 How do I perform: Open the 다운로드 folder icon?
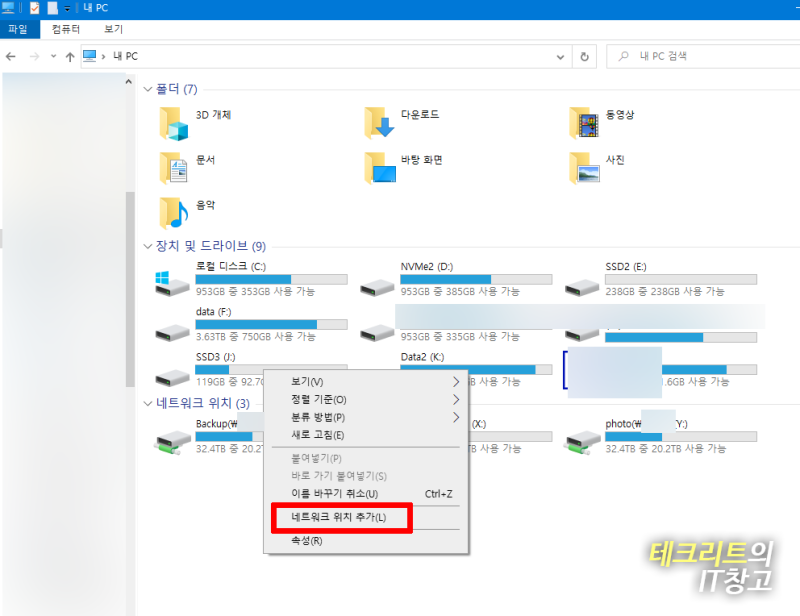(379, 124)
